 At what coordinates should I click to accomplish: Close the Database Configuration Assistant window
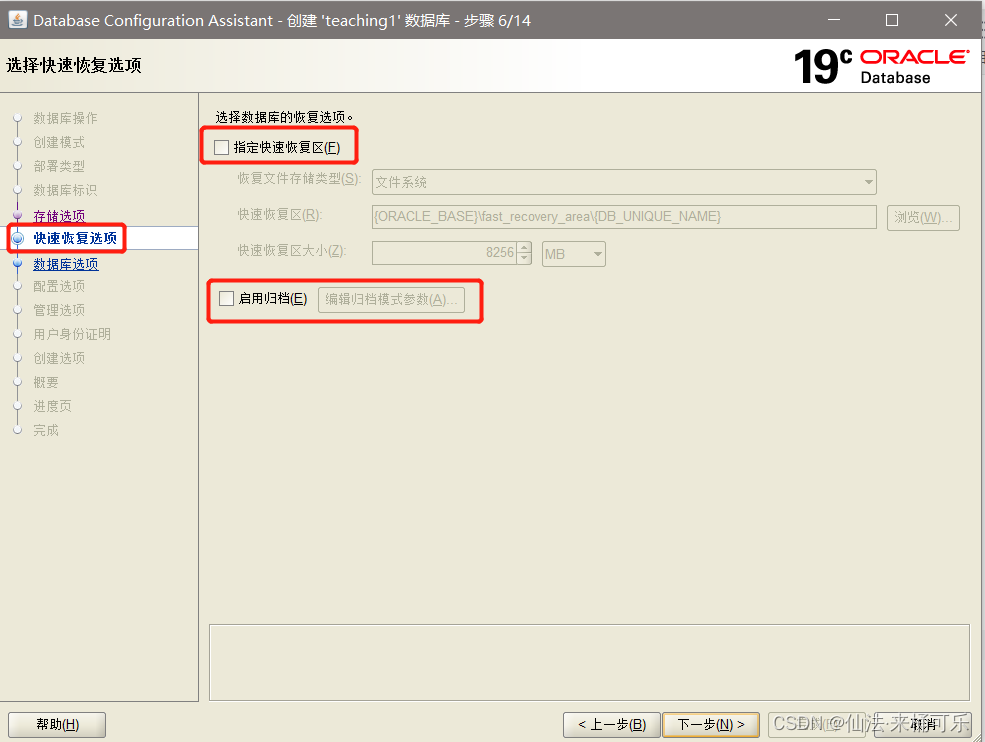(951, 20)
